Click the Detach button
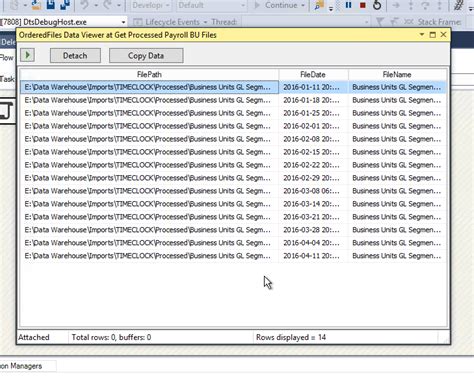This screenshot has width=474, height=377. click(x=75, y=56)
